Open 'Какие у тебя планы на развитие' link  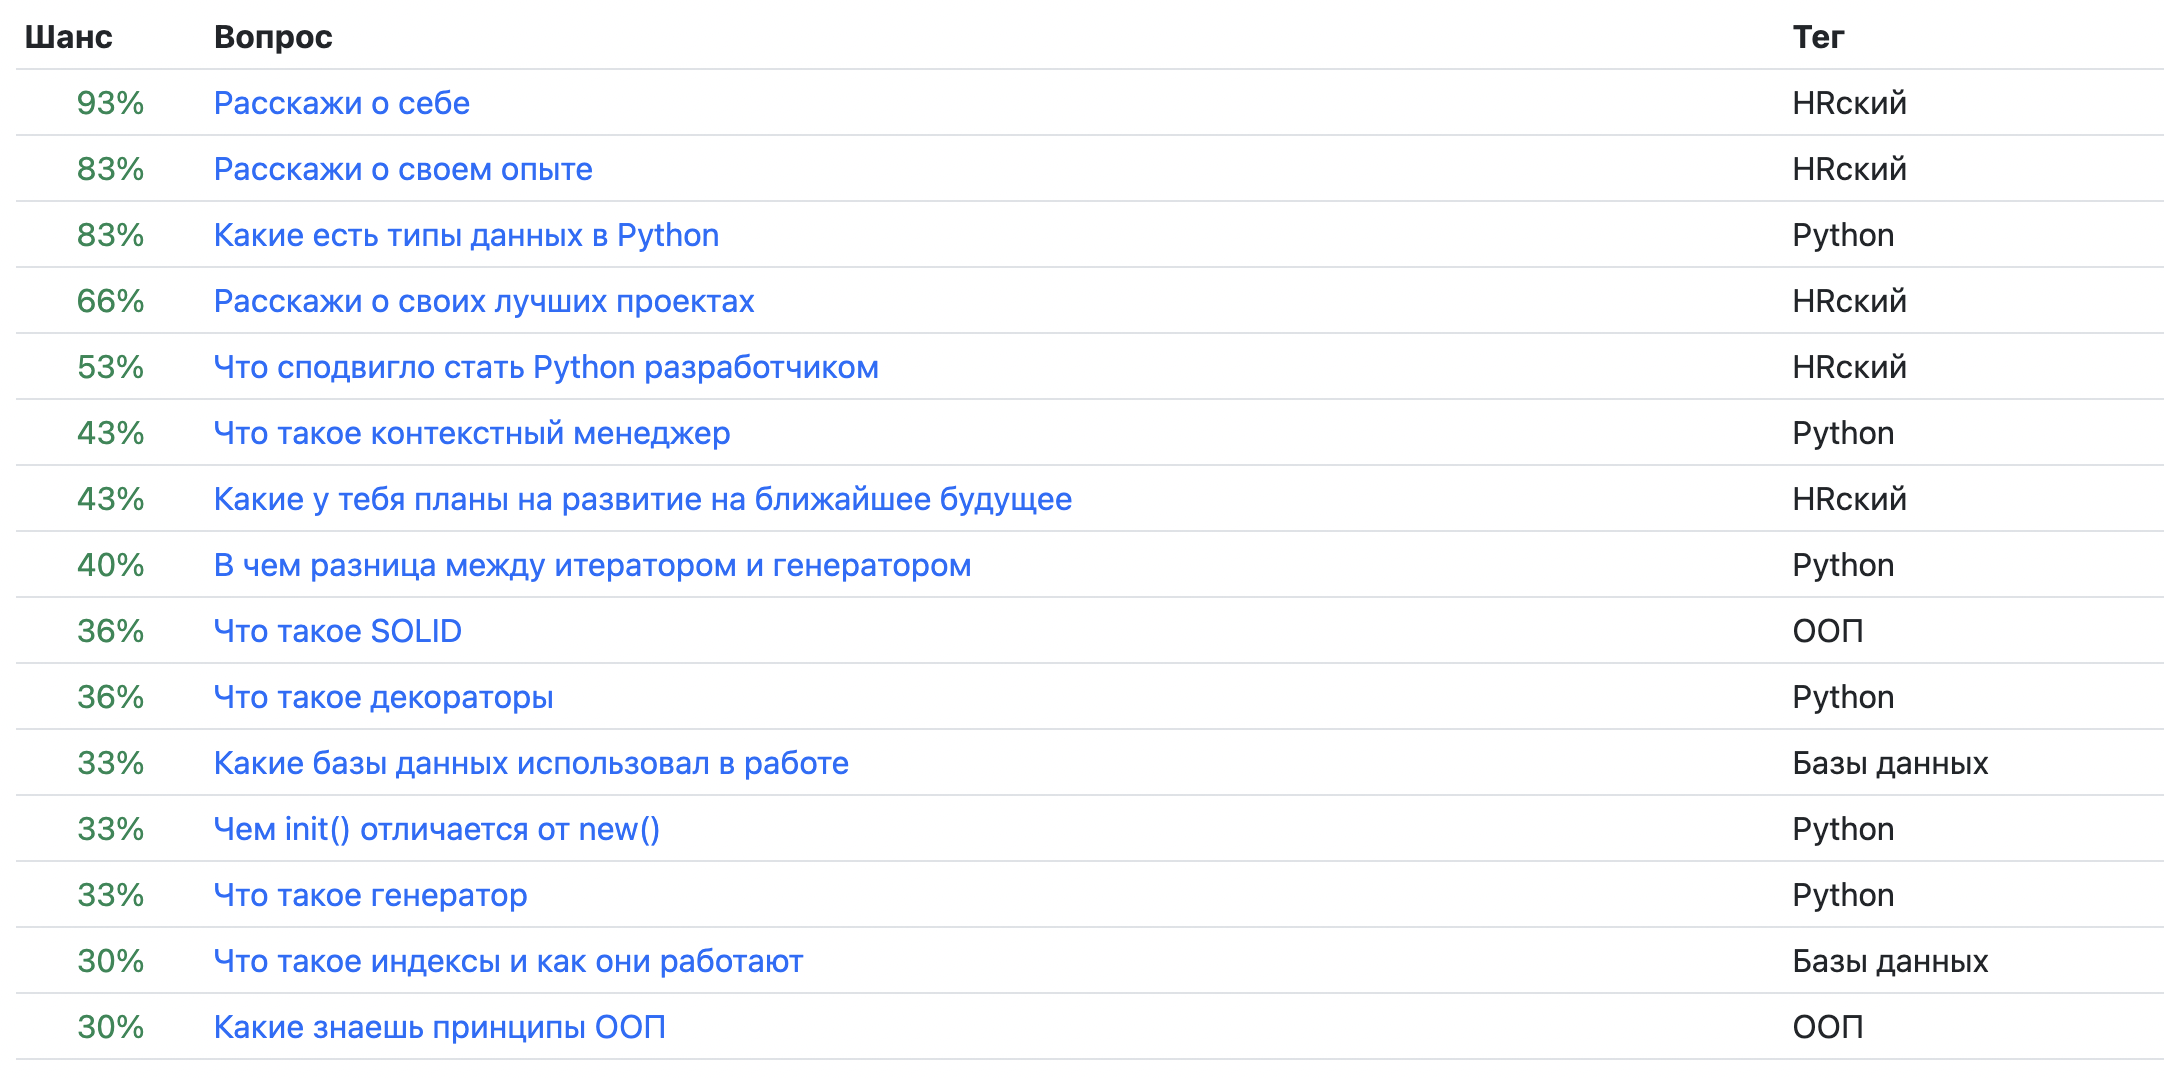point(642,499)
